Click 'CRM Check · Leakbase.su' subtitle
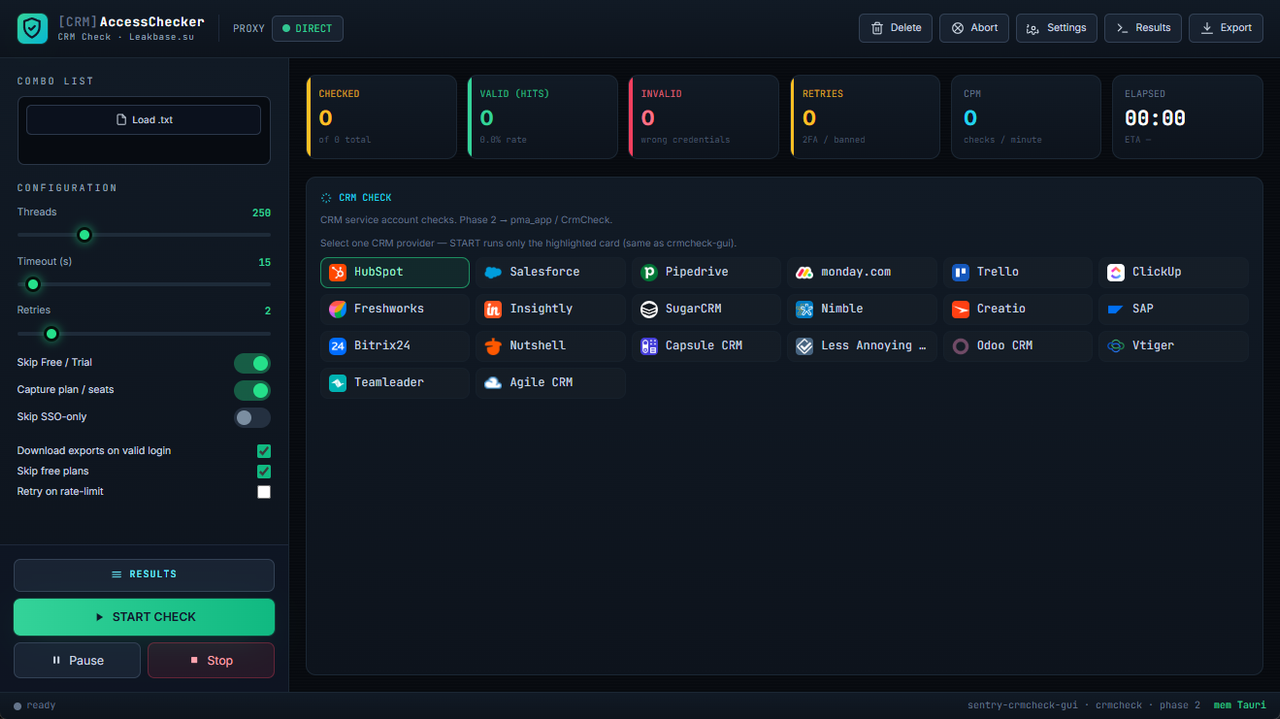 126,37
